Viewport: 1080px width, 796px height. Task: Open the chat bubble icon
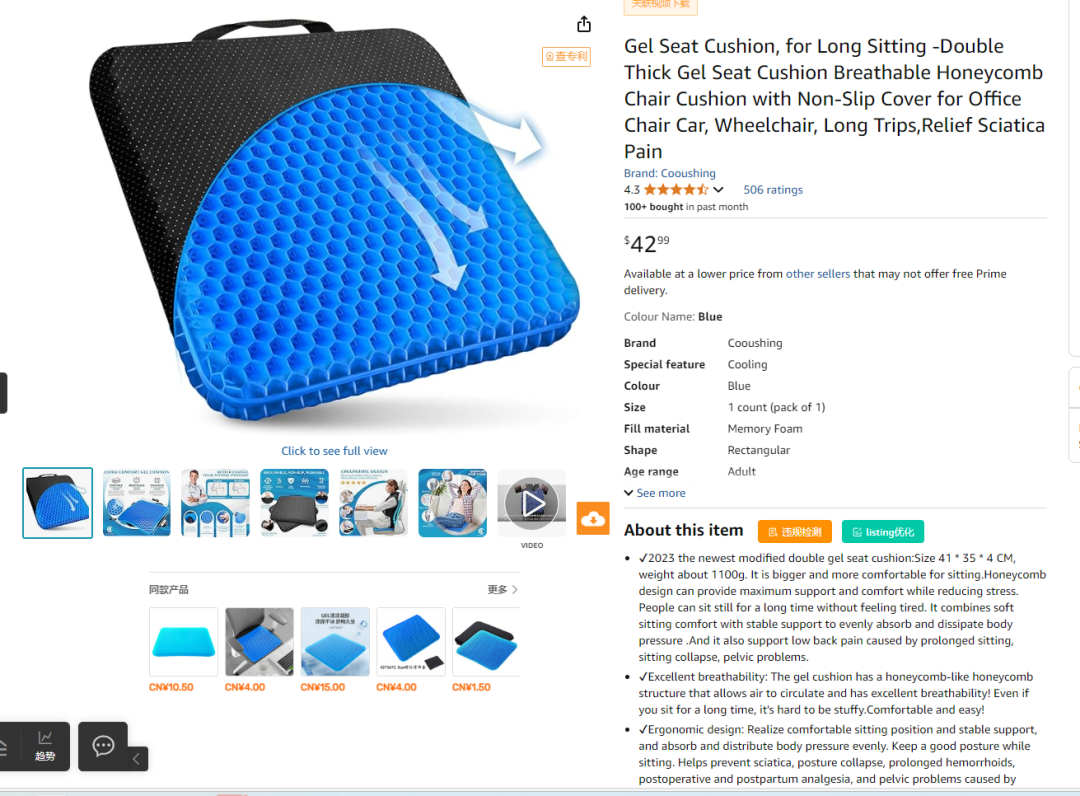pos(103,746)
